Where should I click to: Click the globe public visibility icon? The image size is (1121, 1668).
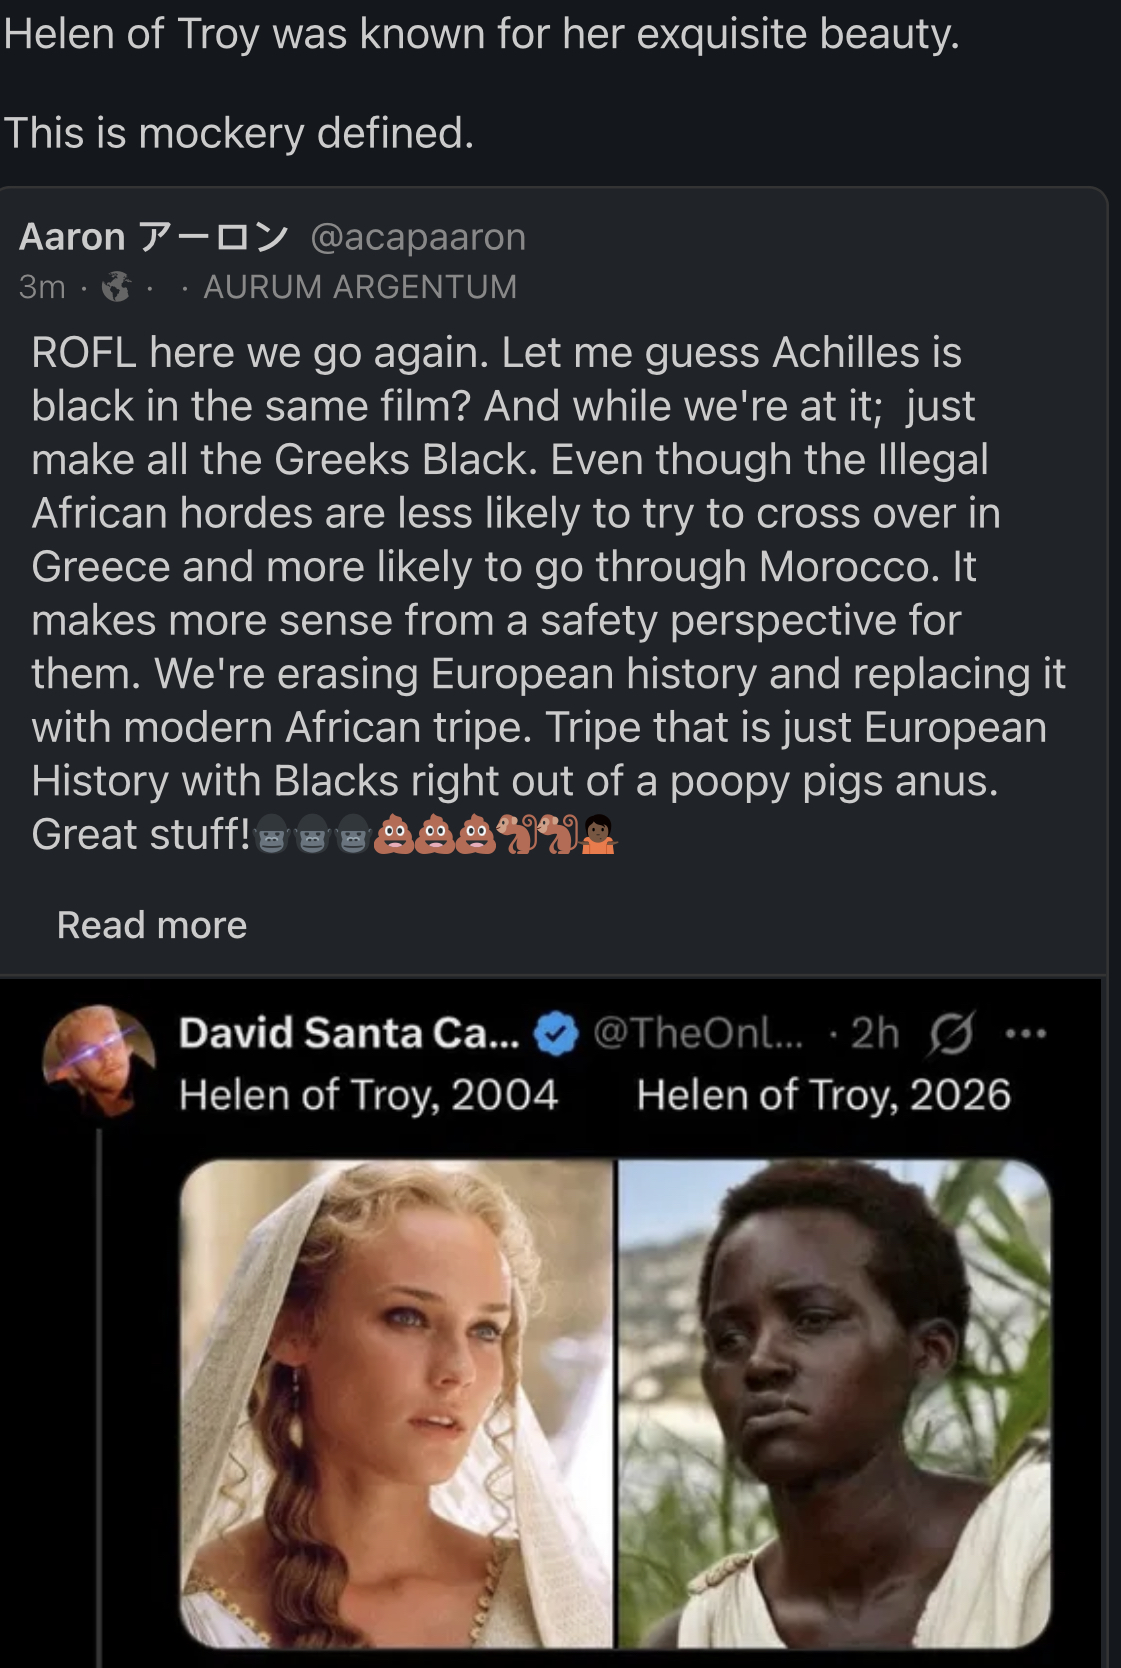tap(117, 287)
